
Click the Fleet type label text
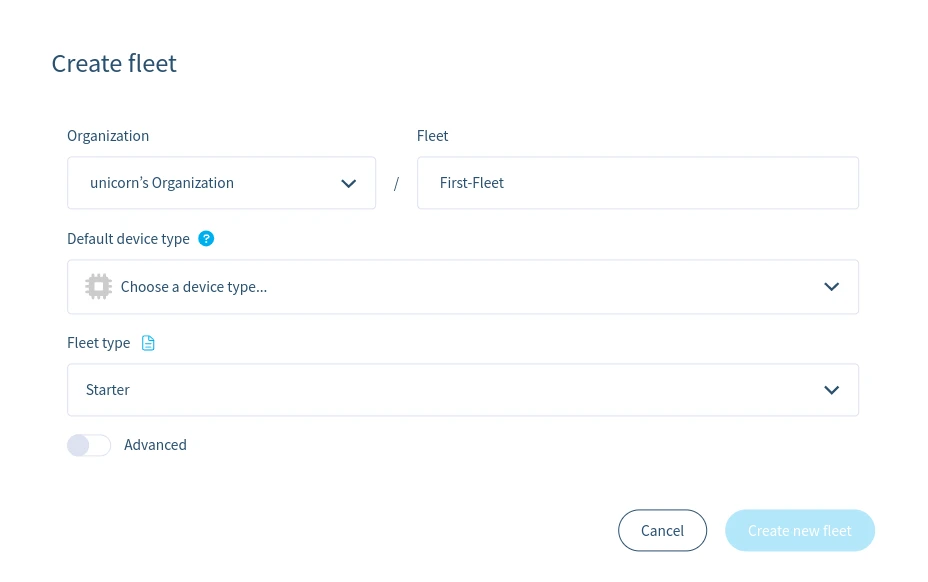98,343
